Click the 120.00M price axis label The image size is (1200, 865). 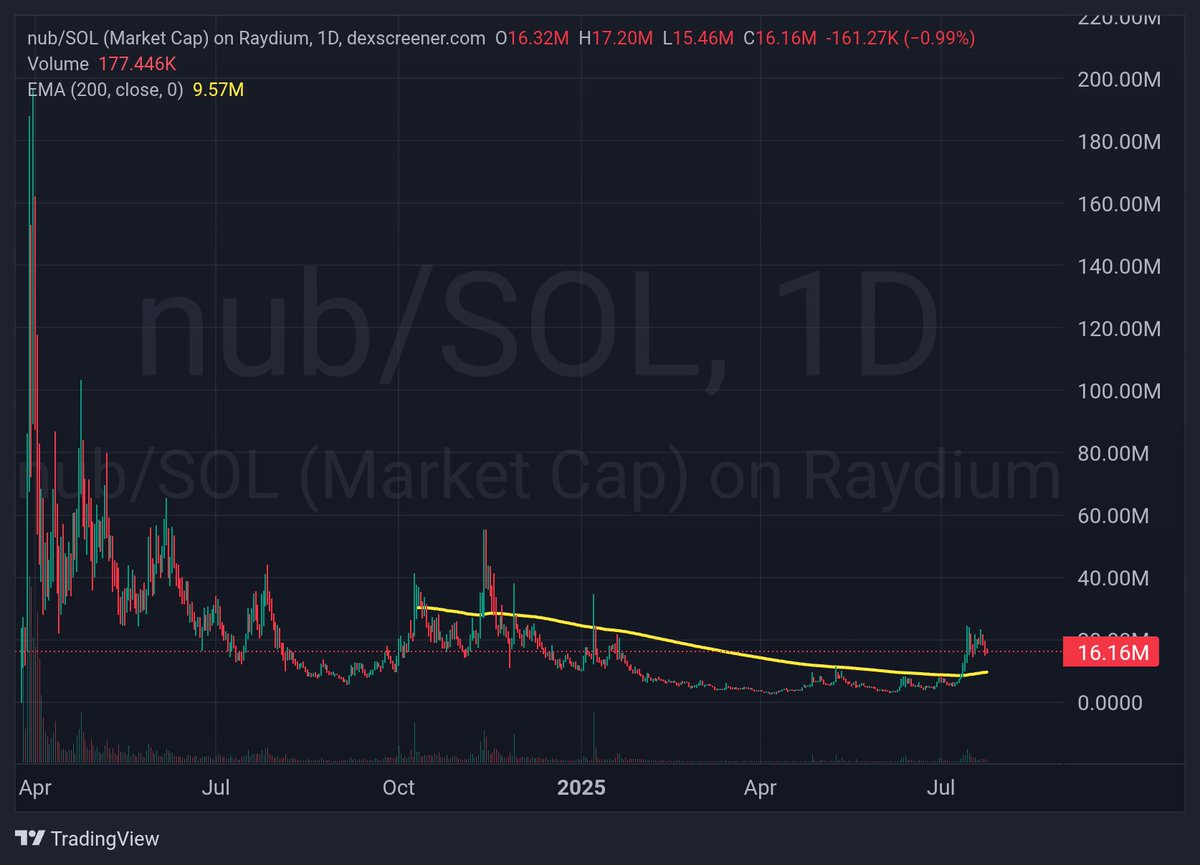coord(1118,329)
